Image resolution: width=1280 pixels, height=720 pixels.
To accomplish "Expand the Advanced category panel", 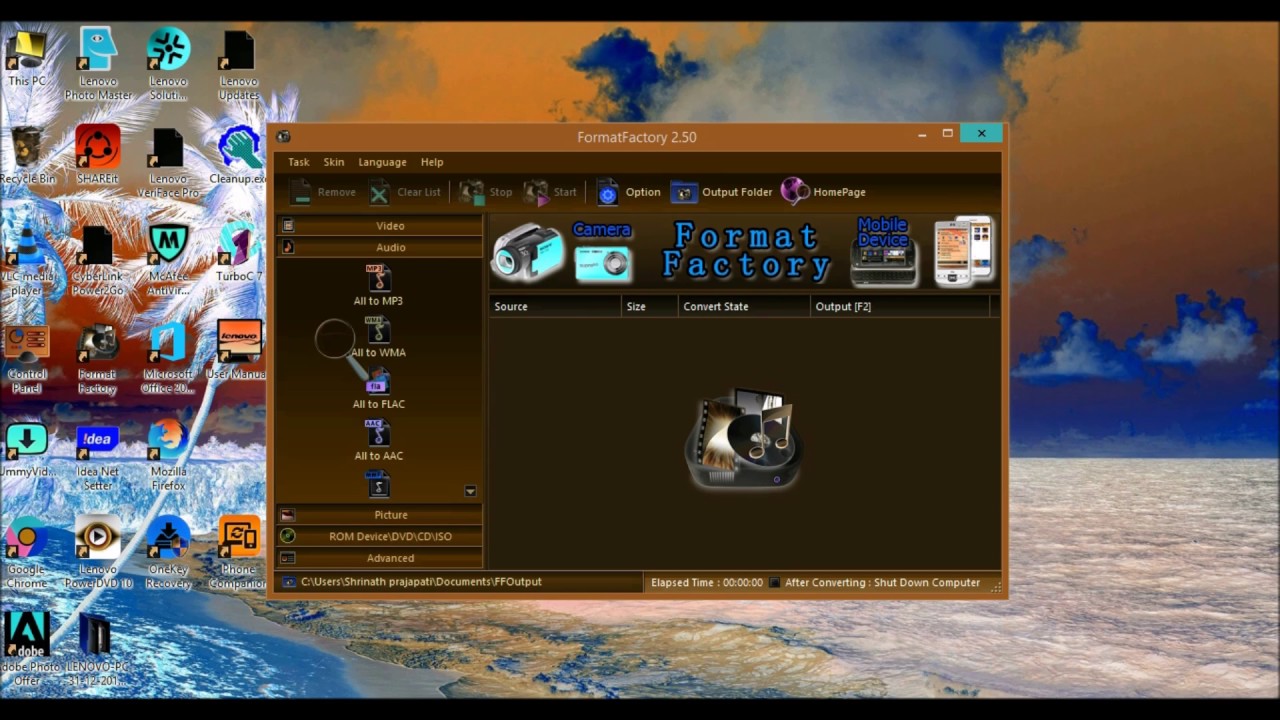I will [380, 558].
